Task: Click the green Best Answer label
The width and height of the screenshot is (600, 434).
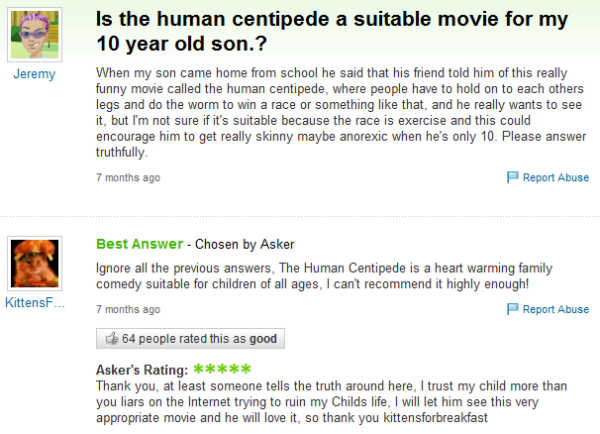Action: tap(139, 244)
